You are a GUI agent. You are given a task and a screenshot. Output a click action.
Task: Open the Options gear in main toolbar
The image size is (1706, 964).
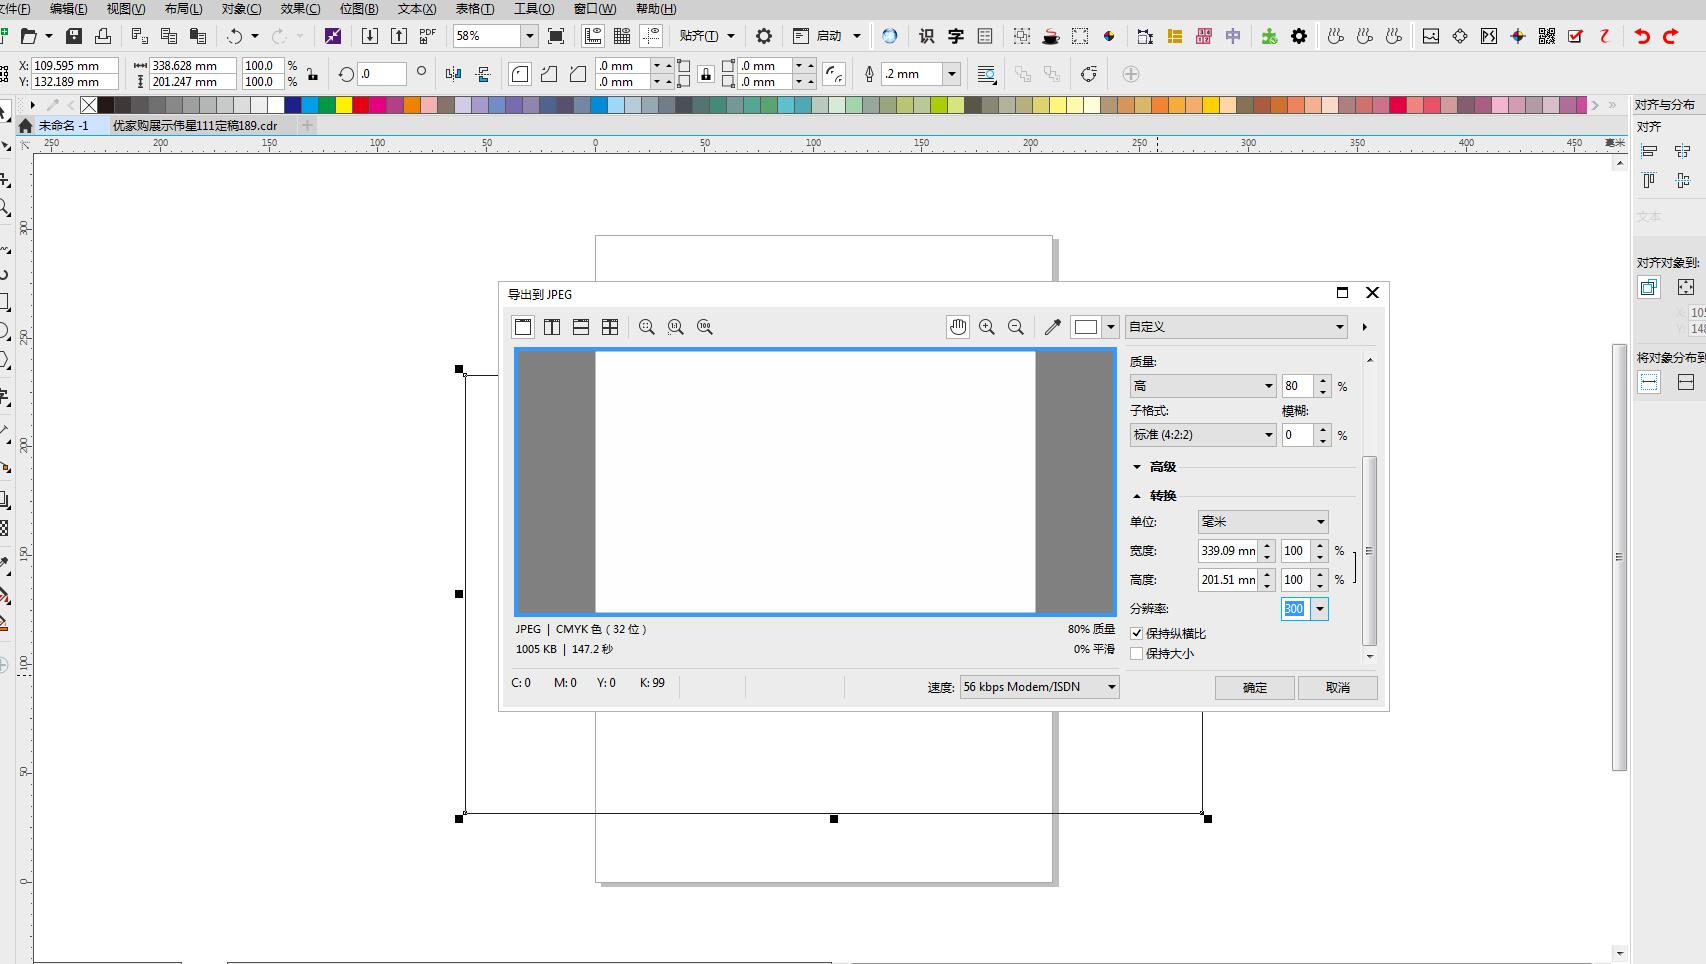[x=764, y=36]
